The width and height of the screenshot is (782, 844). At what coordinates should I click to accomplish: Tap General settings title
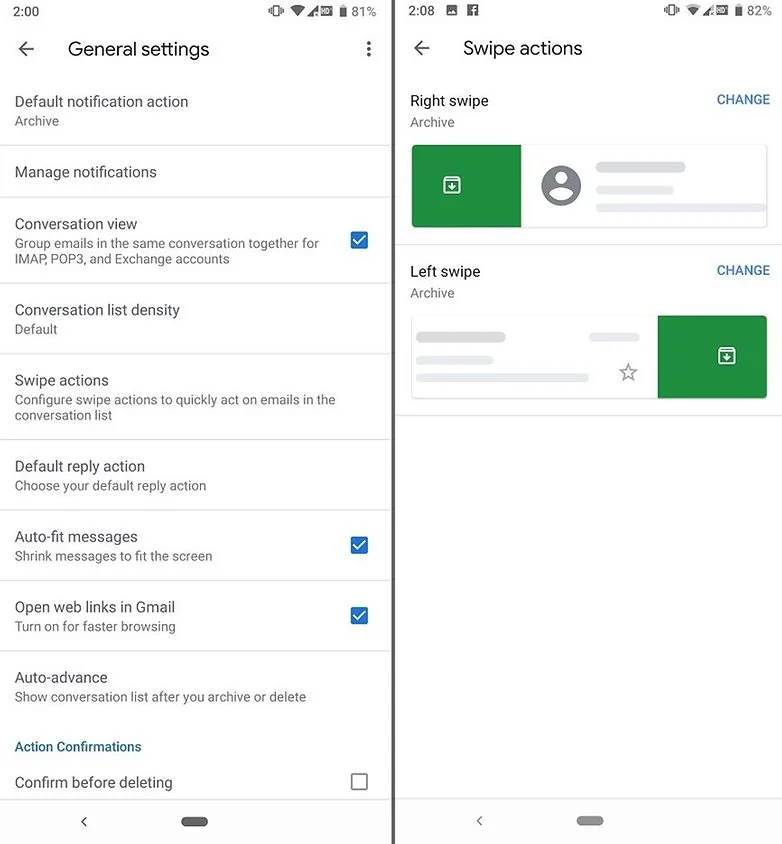click(x=138, y=49)
